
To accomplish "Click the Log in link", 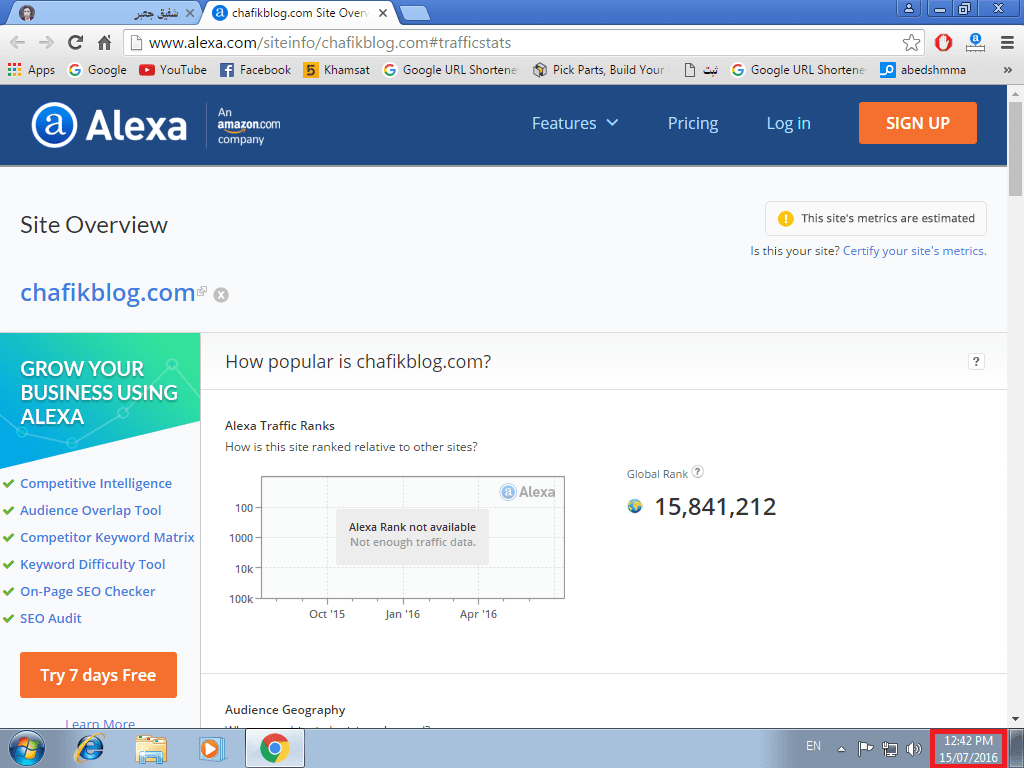I will coord(788,123).
